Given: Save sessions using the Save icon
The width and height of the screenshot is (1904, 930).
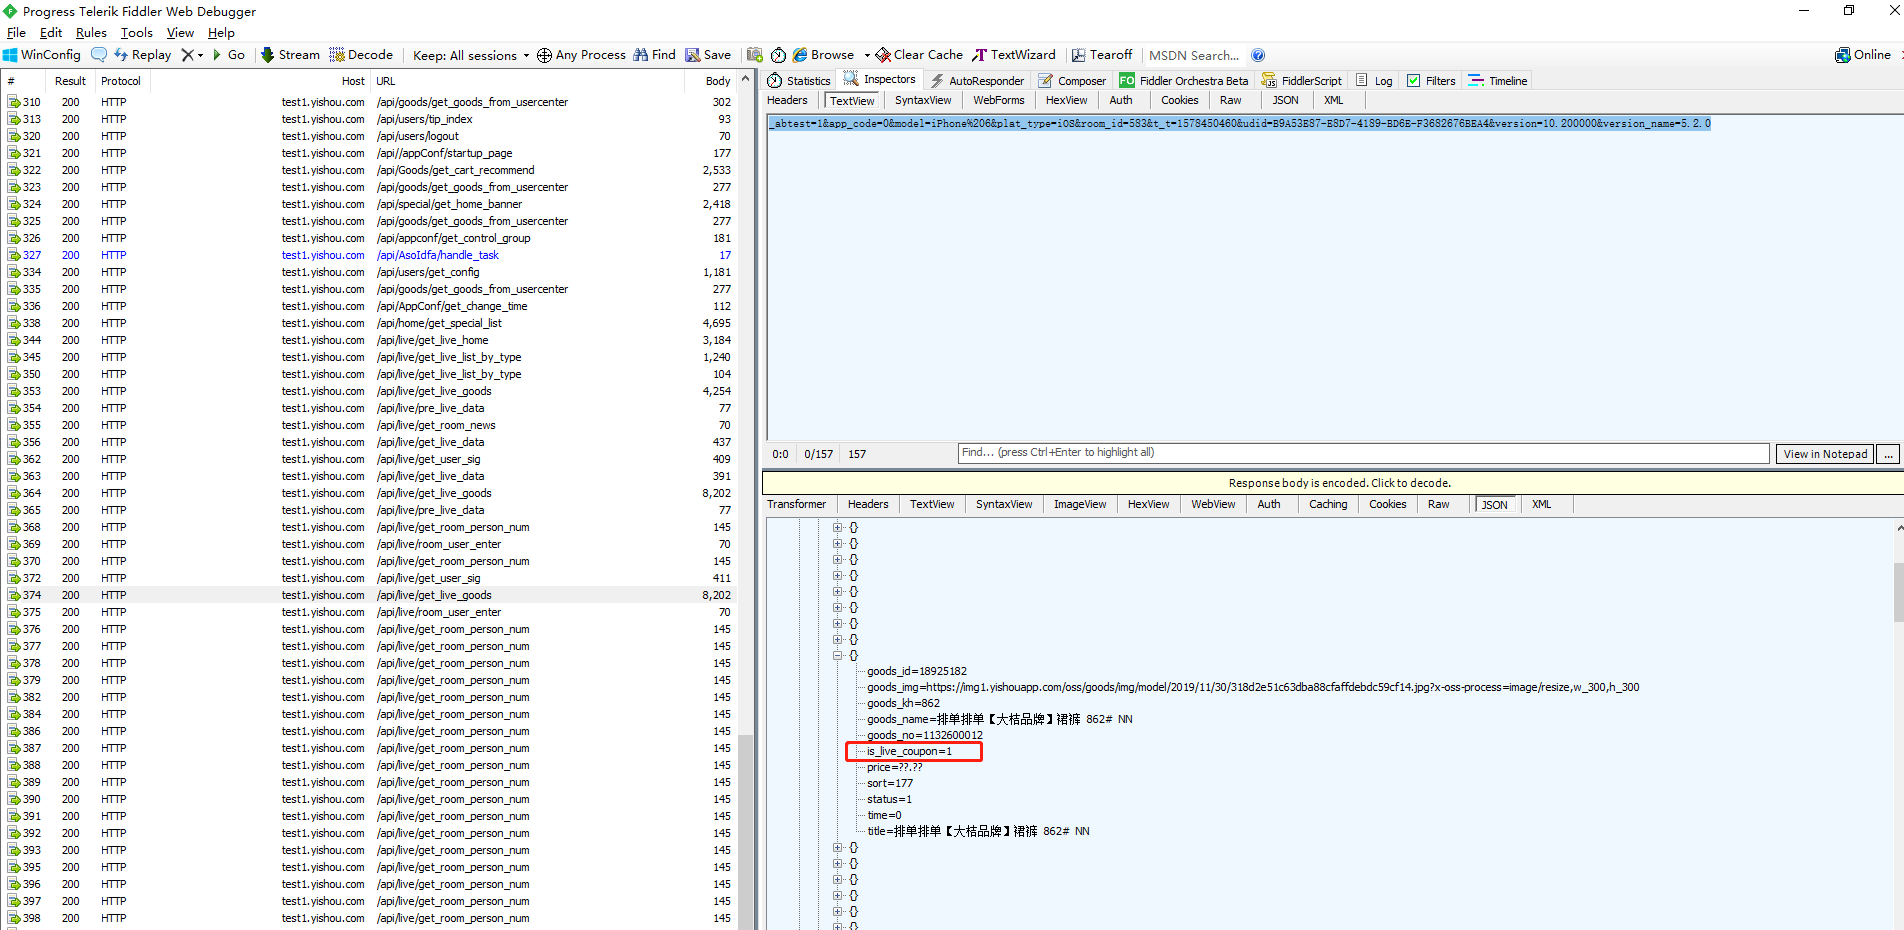Looking at the screenshot, I should [x=708, y=55].
